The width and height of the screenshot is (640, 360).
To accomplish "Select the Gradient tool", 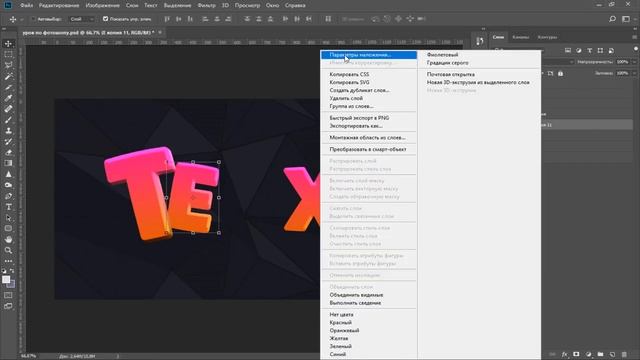I will click(8, 163).
